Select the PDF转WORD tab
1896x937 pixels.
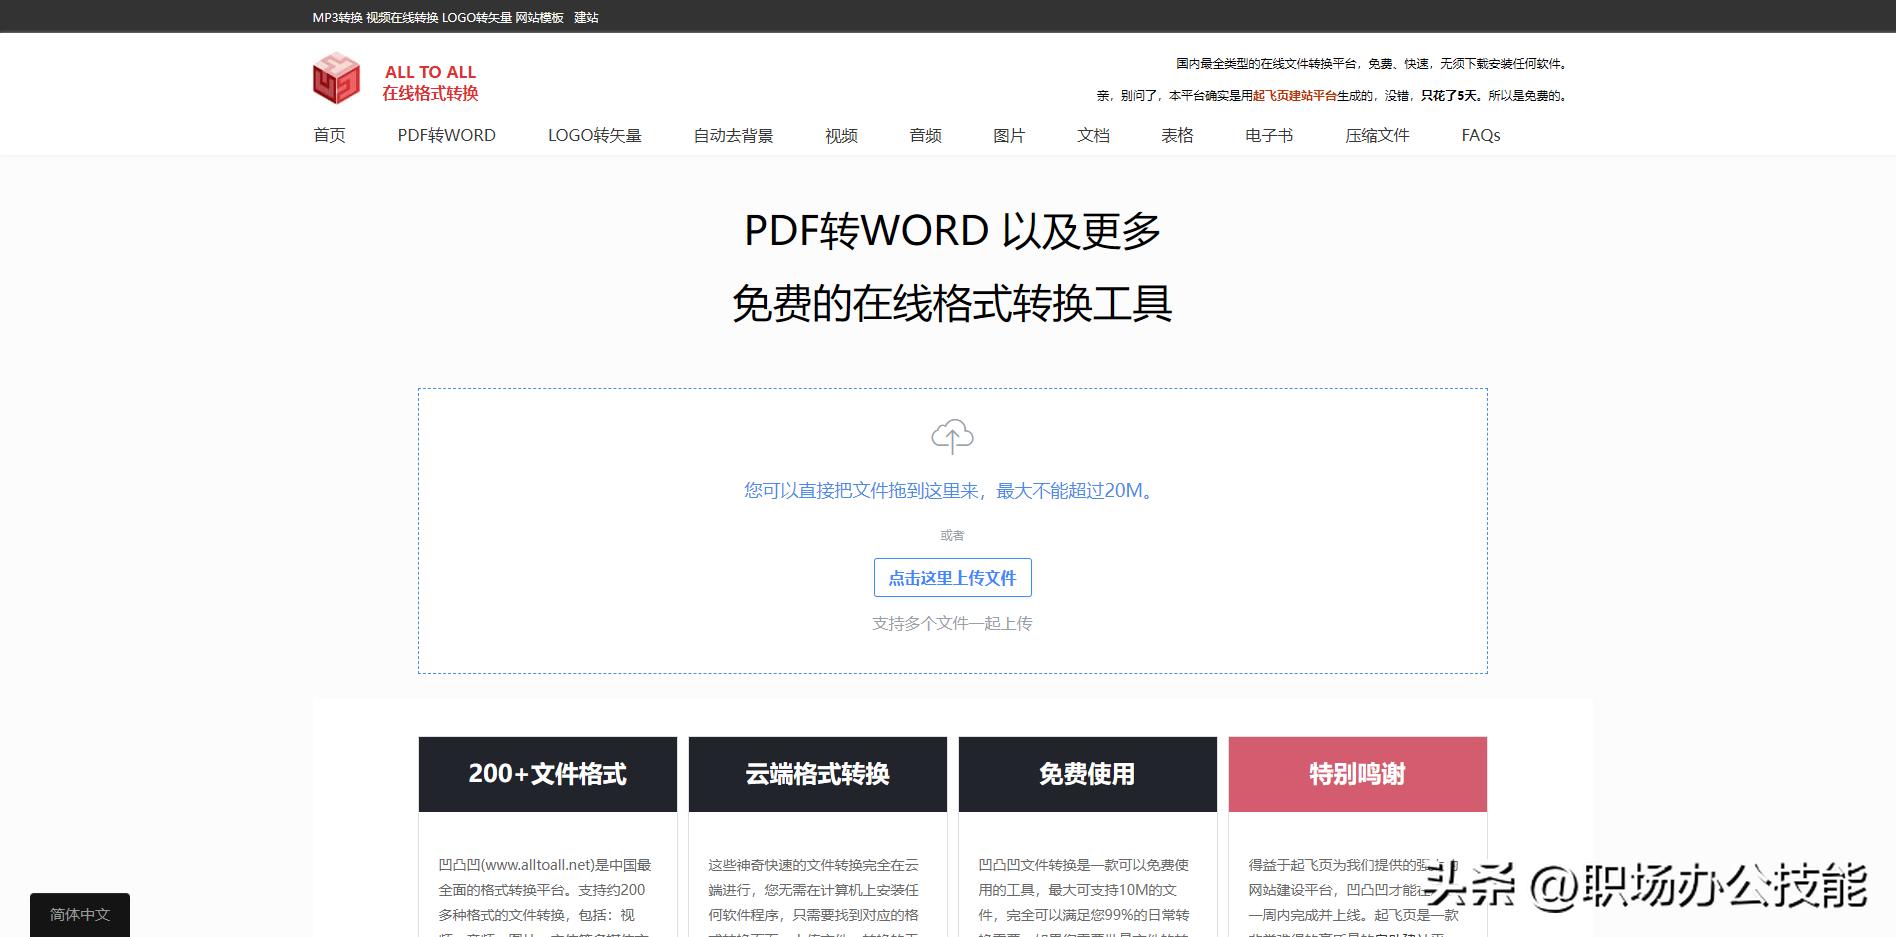(446, 135)
